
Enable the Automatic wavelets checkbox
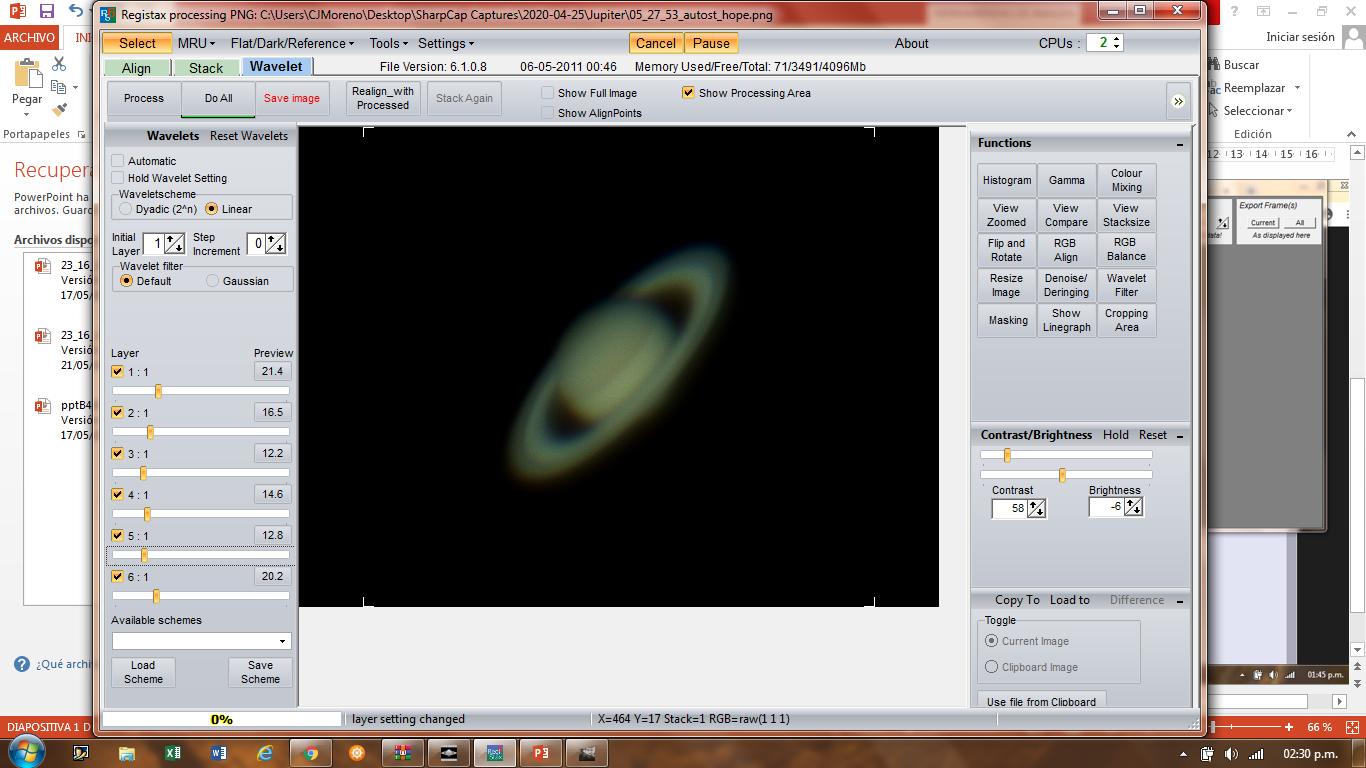click(118, 161)
